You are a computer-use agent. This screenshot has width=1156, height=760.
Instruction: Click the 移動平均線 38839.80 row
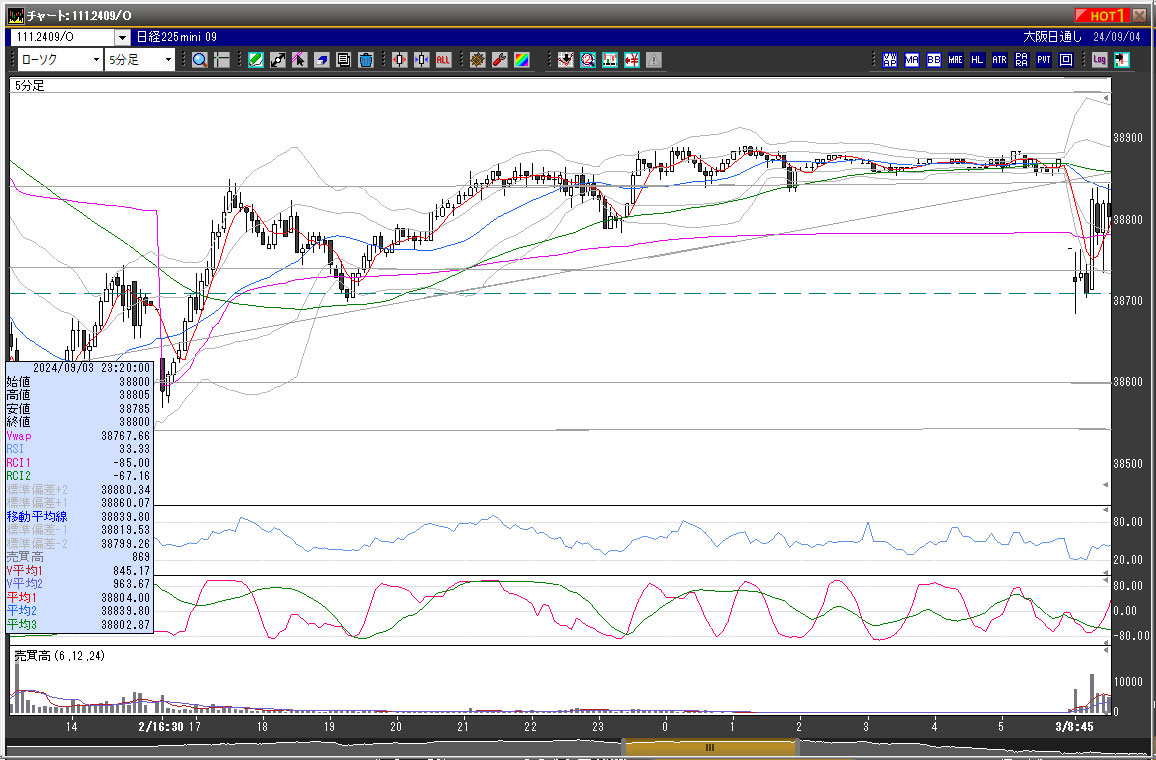point(78,517)
